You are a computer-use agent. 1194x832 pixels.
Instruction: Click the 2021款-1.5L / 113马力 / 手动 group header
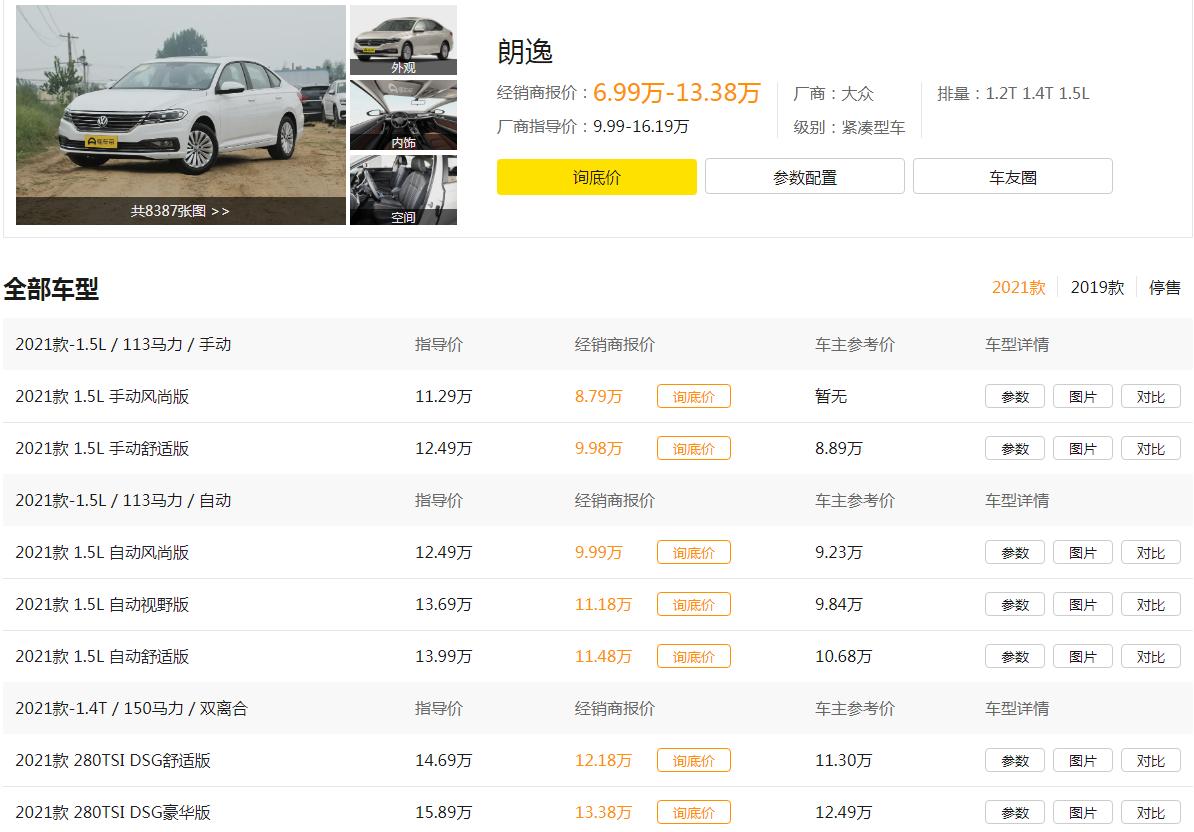coord(123,345)
